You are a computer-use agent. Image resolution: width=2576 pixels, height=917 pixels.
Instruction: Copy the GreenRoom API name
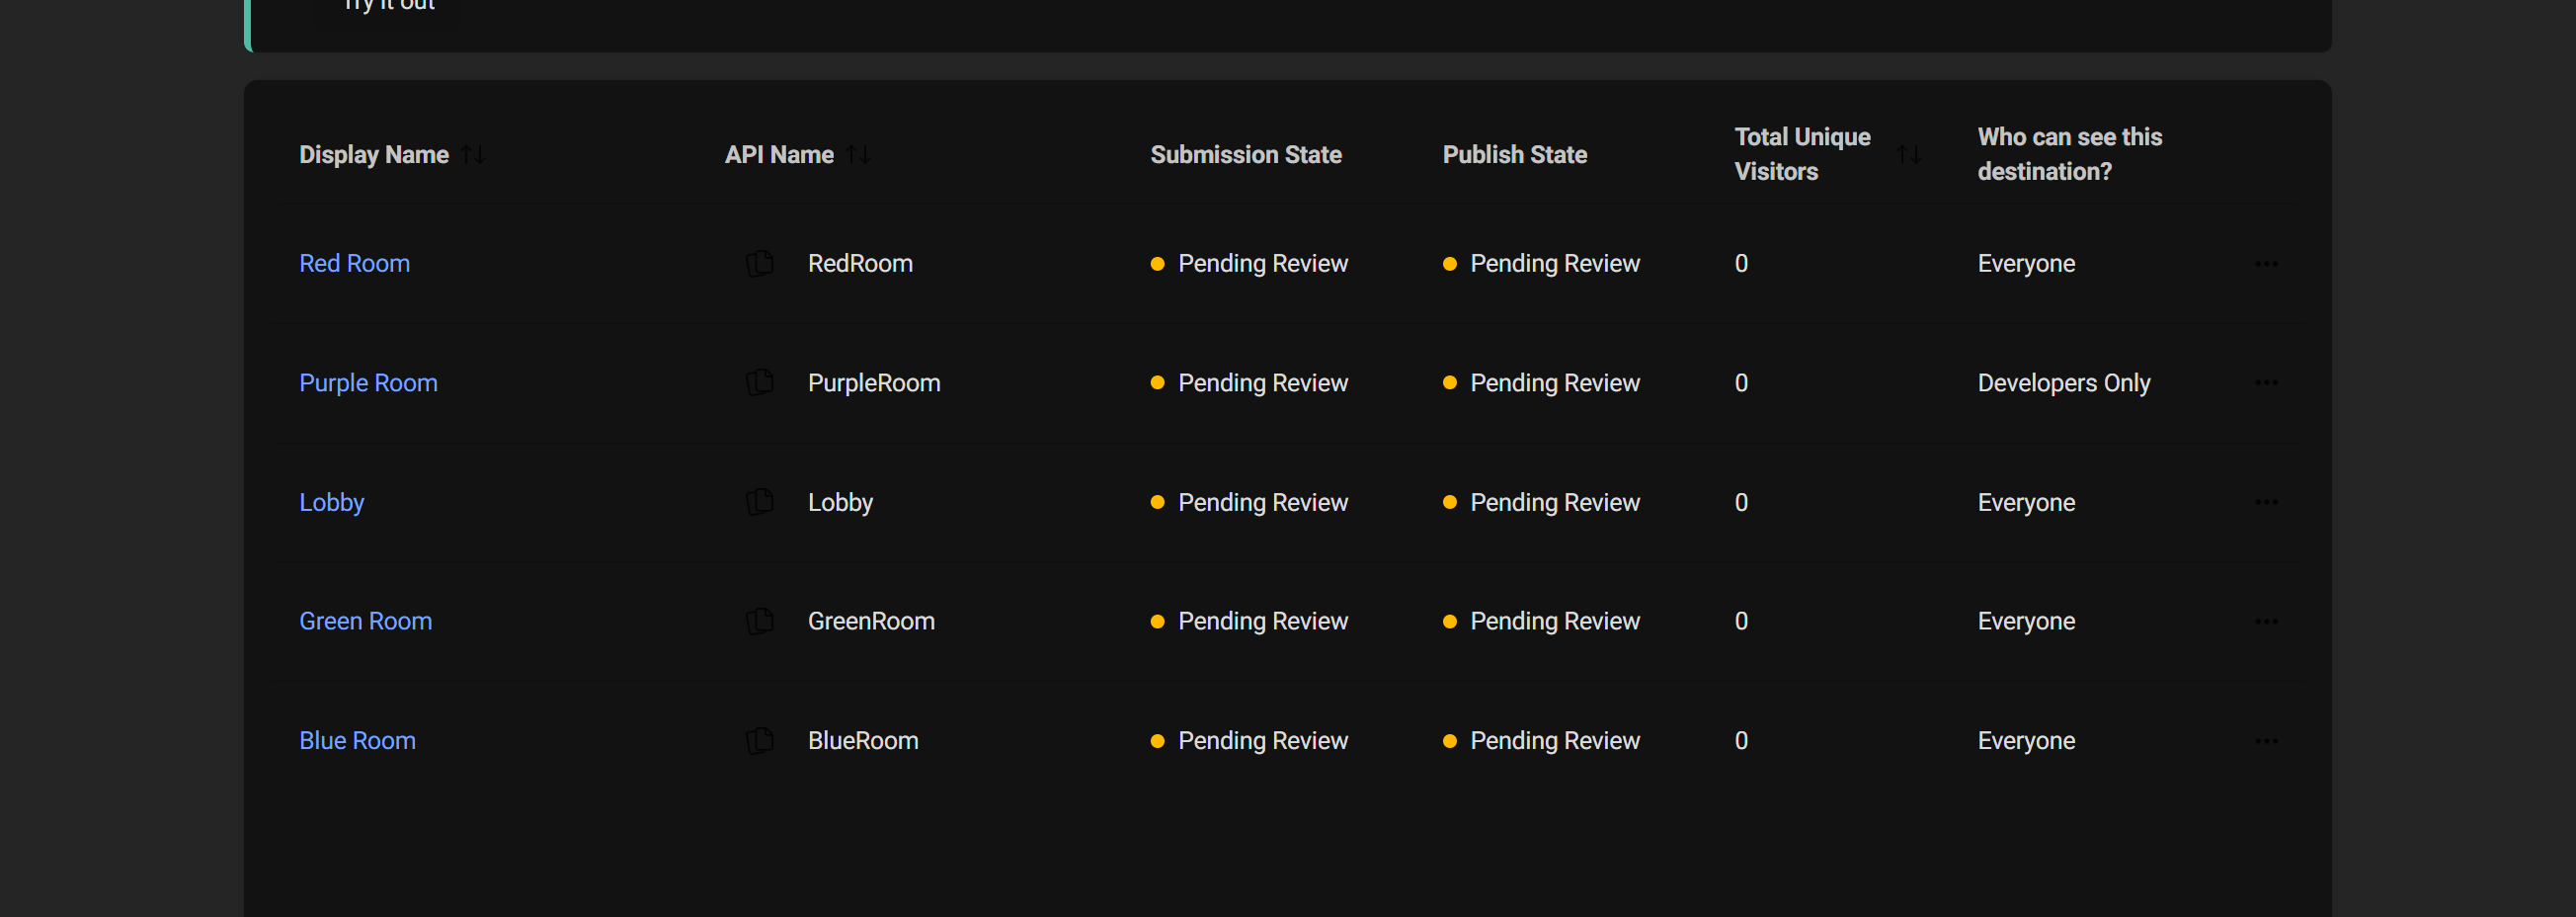point(760,620)
